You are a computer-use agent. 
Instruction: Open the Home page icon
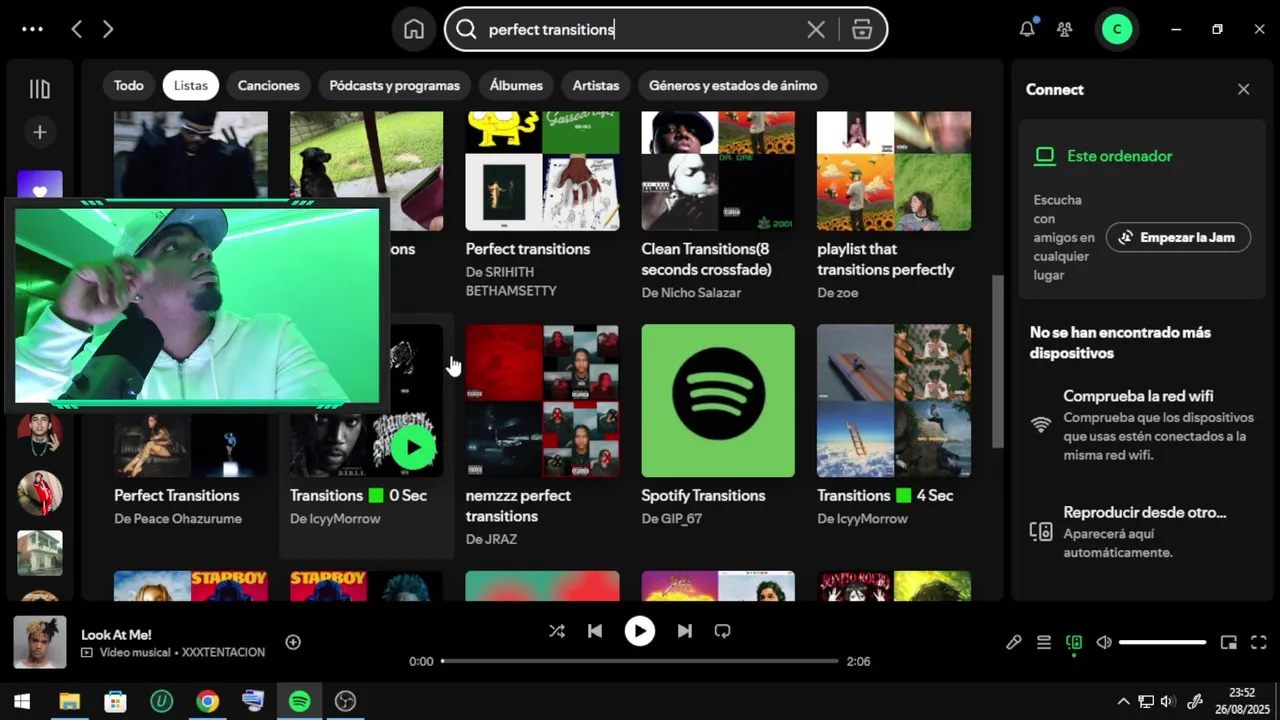(414, 29)
